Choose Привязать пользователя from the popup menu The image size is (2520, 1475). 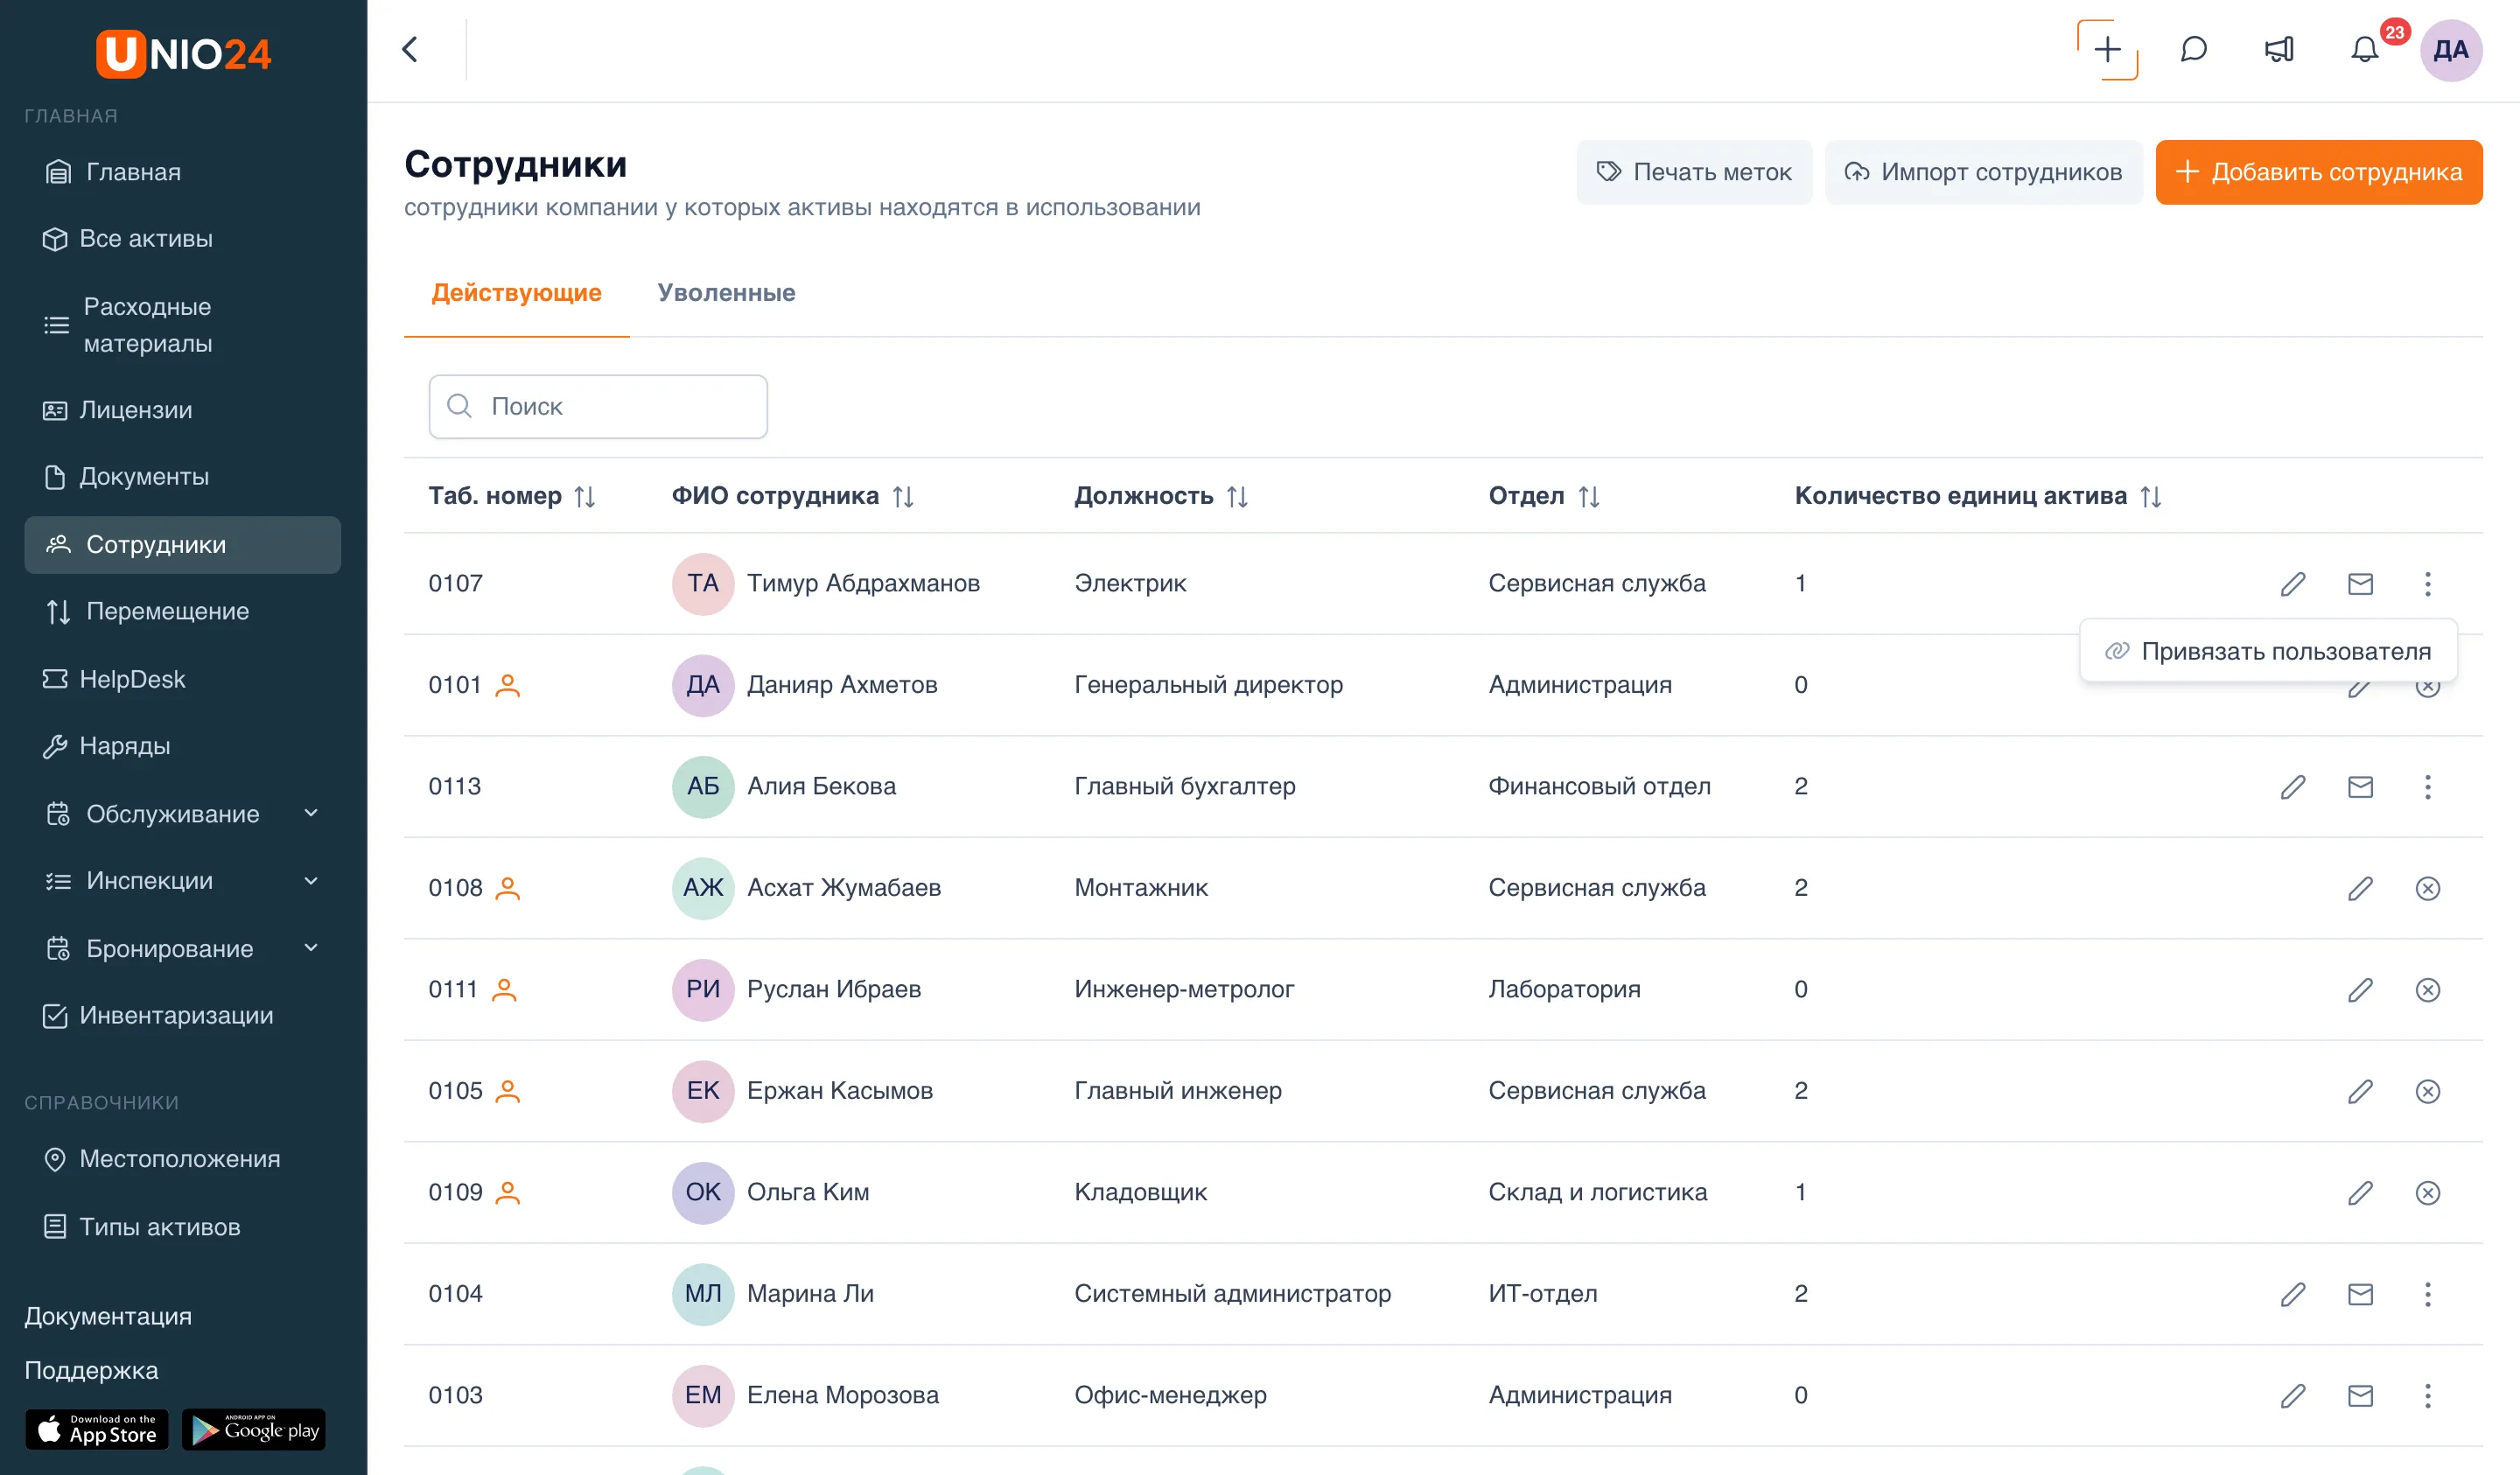click(x=2268, y=651)
